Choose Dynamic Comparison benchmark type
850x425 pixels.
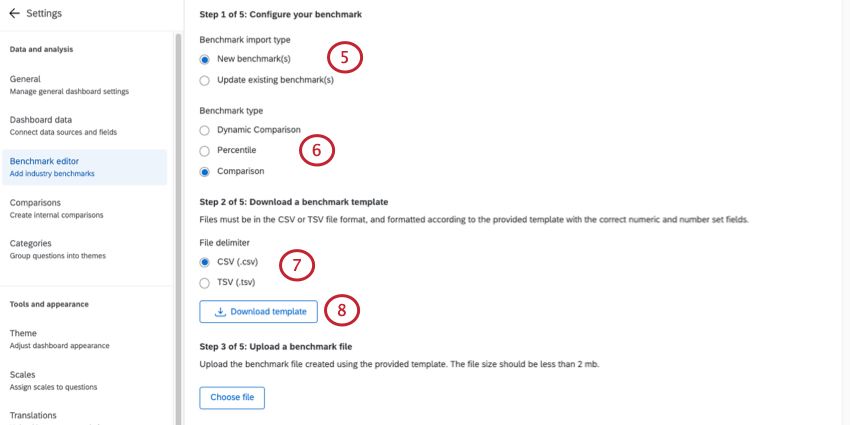205,130
